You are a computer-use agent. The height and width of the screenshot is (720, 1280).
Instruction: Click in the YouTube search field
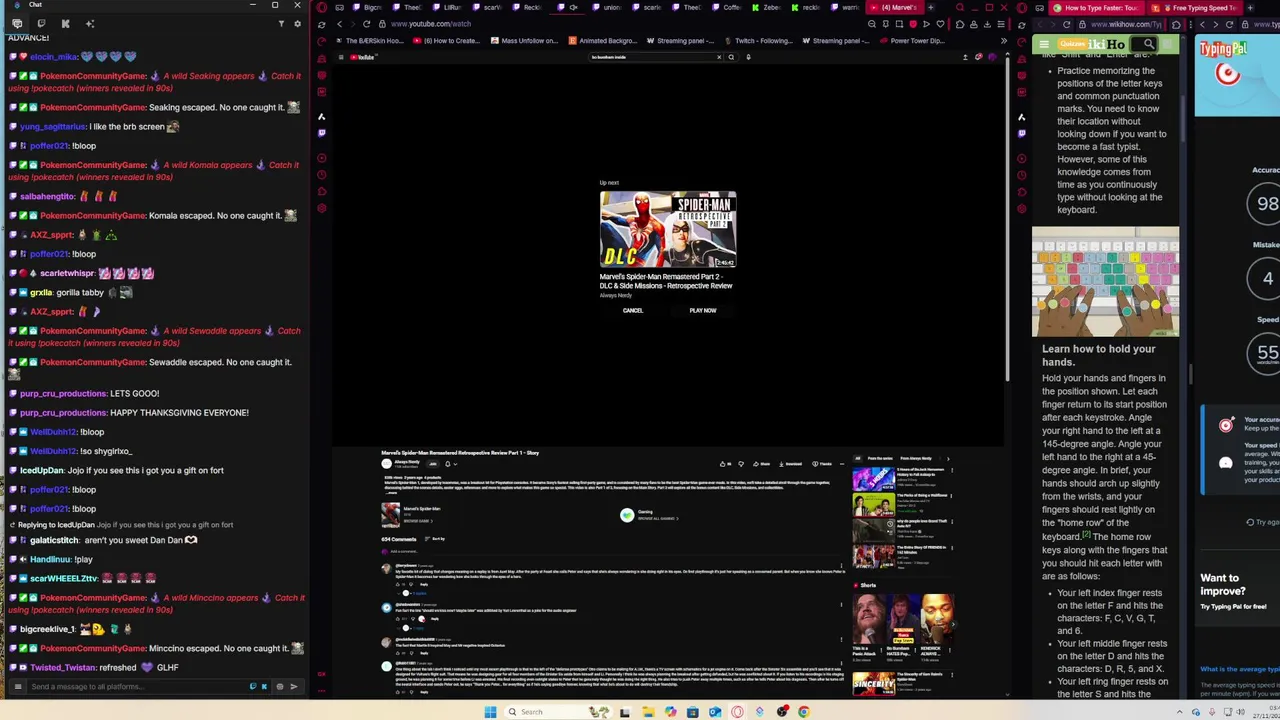pos(650,57)
